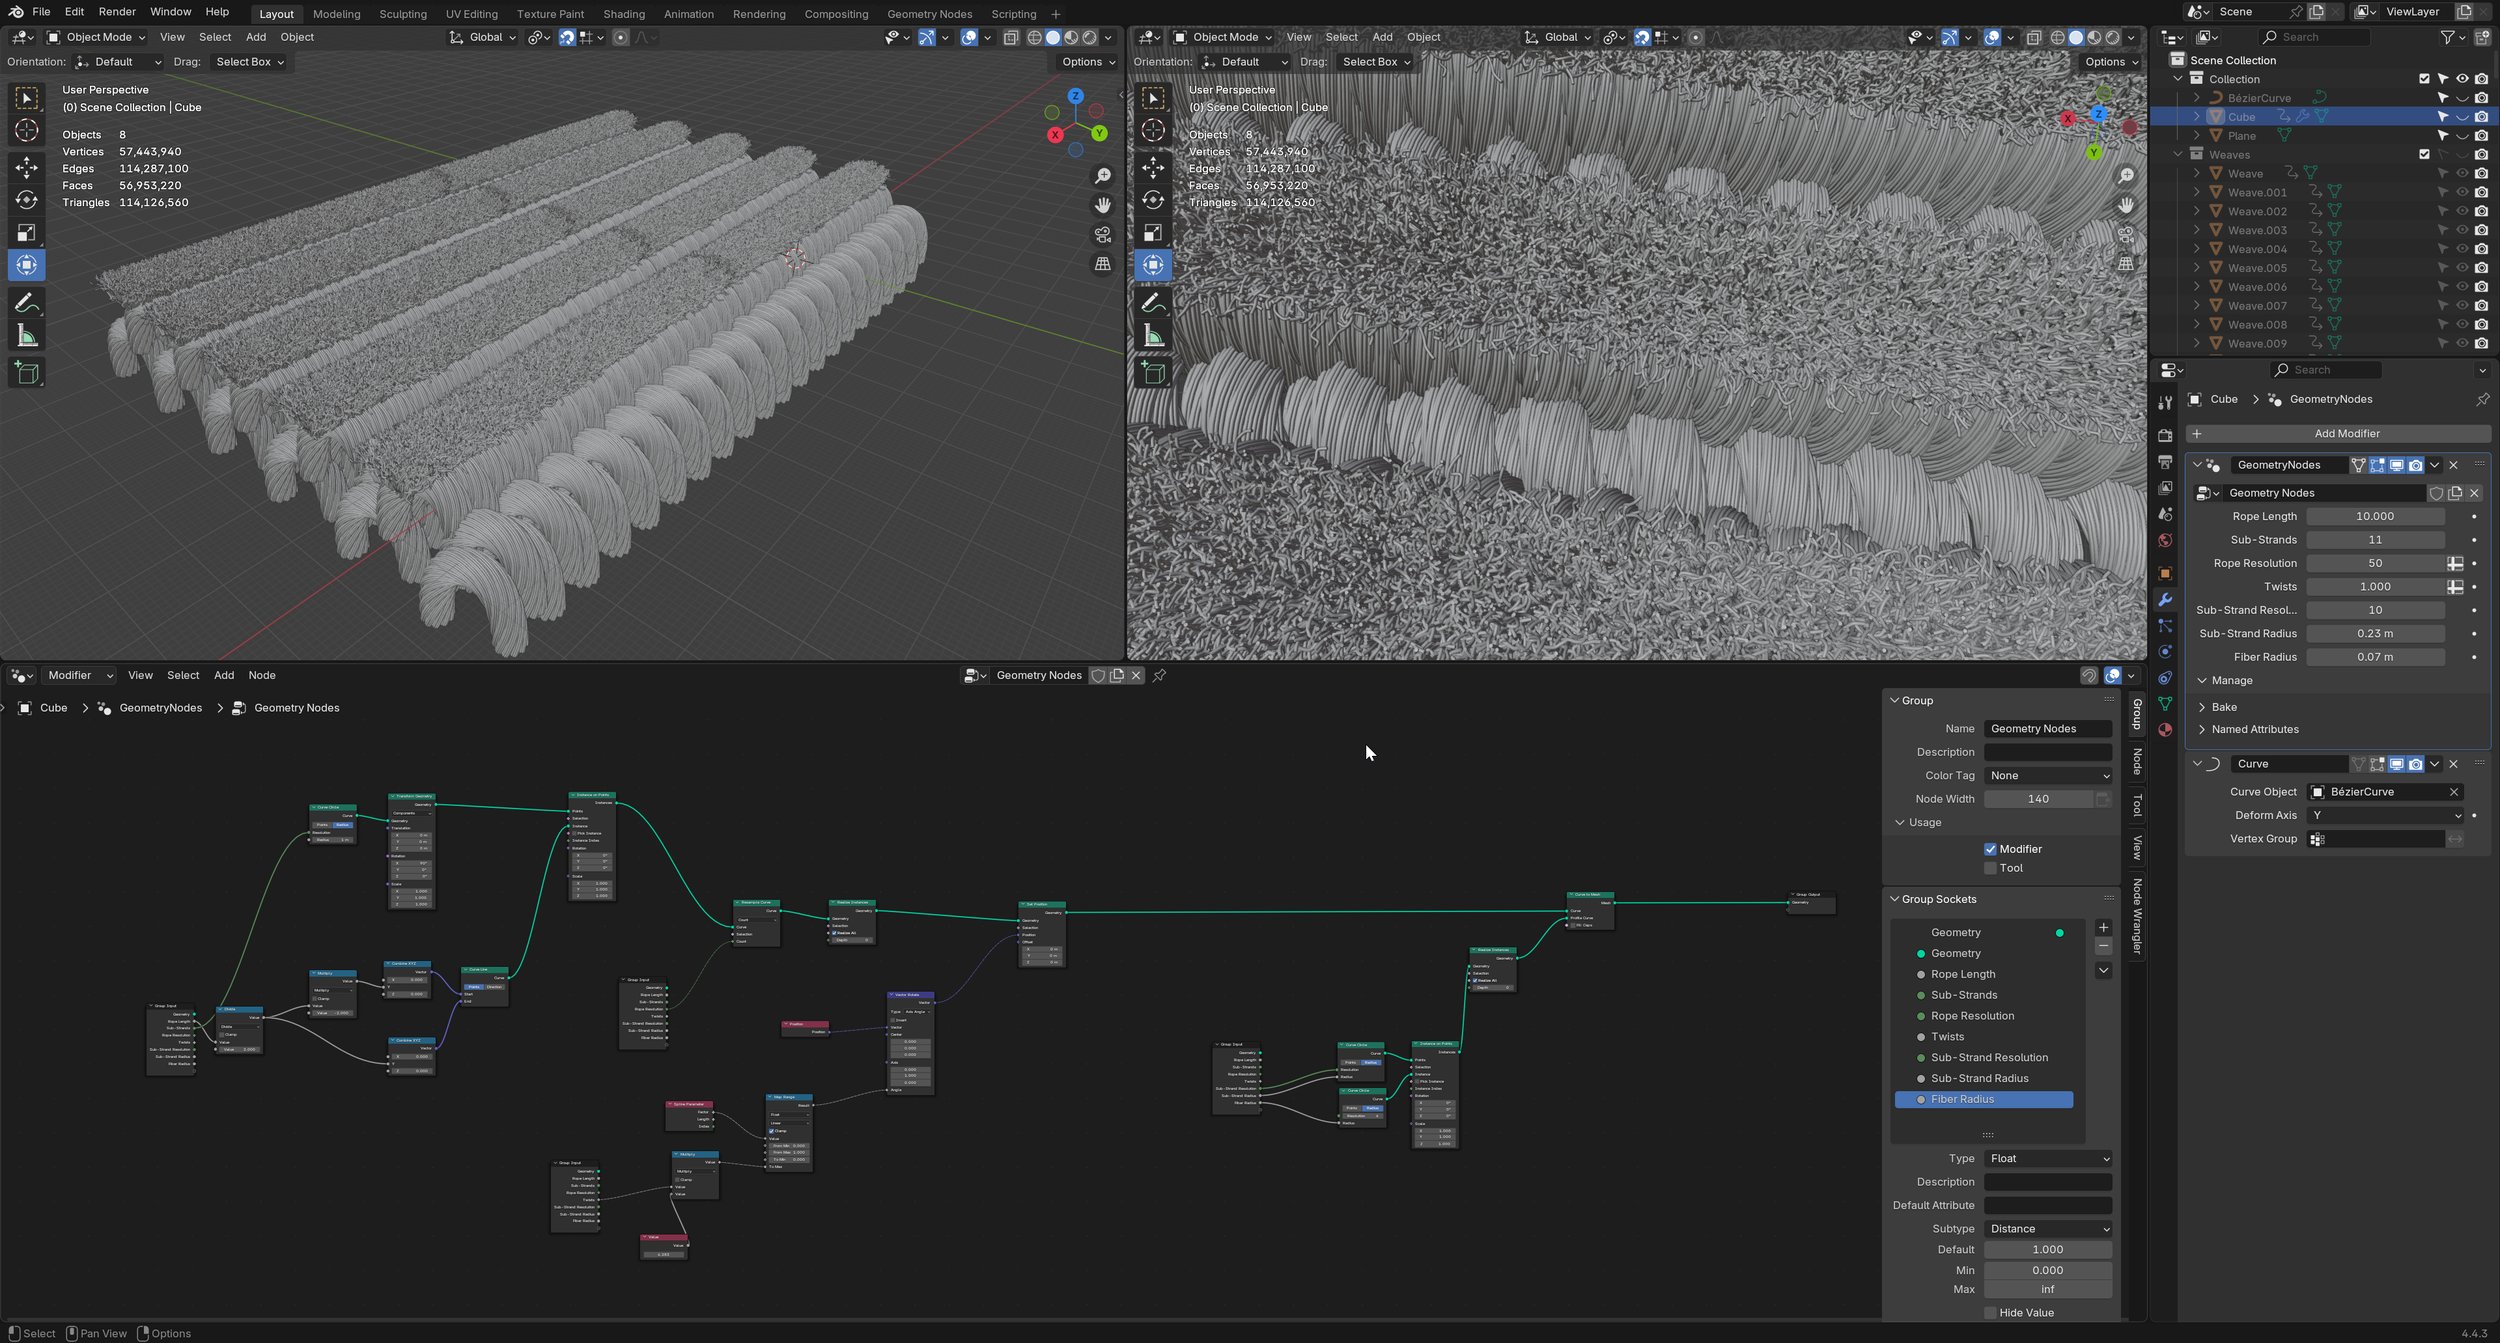Viewport: 2500px width, 1343px height.
Task: Click the Cursor tool in right viewport
Action: tap(1153, 131)
